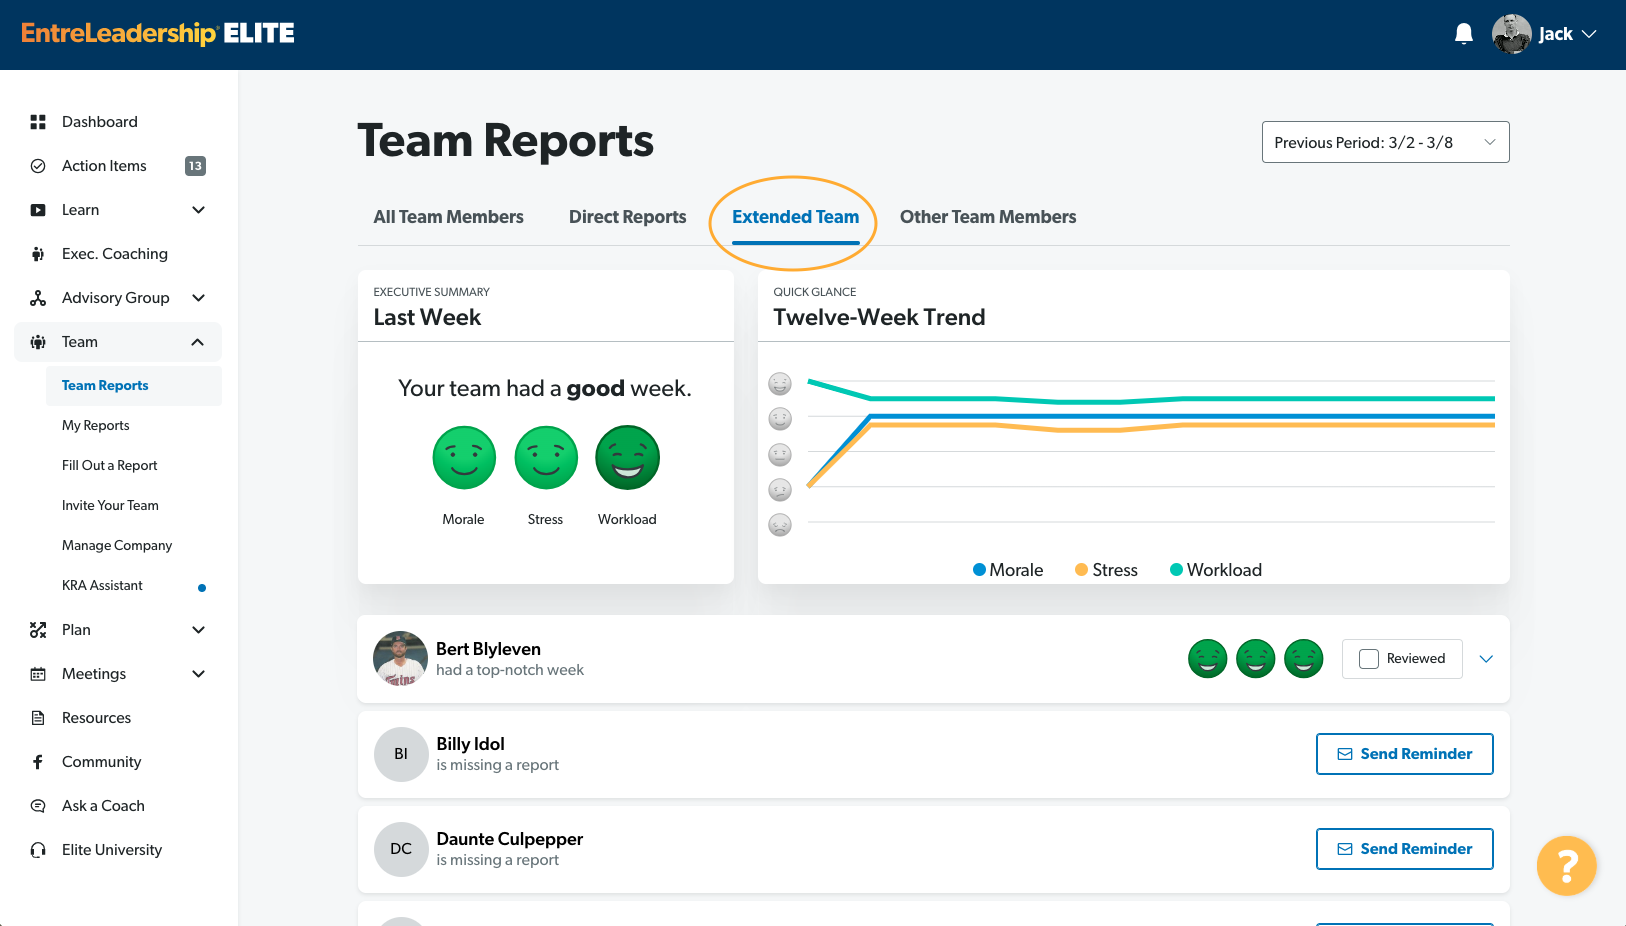This screenshot has width=1626, height=926.
Task: Click the Exec. Coaching person icon
Action: pyautogui.click(x=38, y=254)
